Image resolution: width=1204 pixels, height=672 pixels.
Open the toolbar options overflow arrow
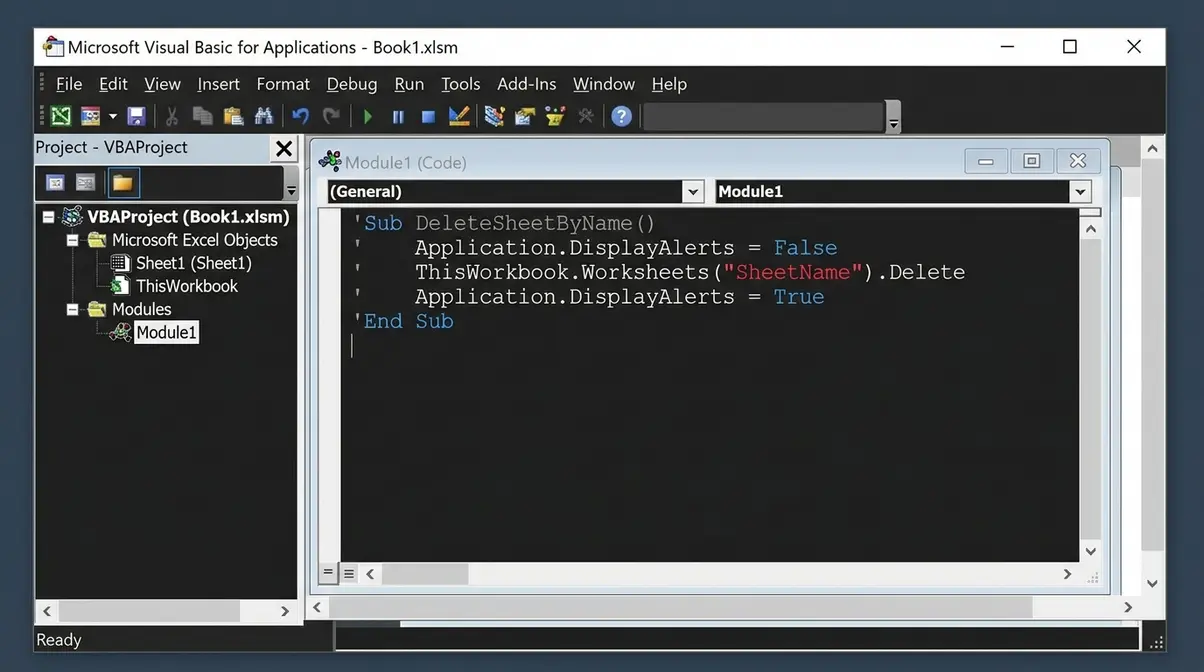click(893, 117)
